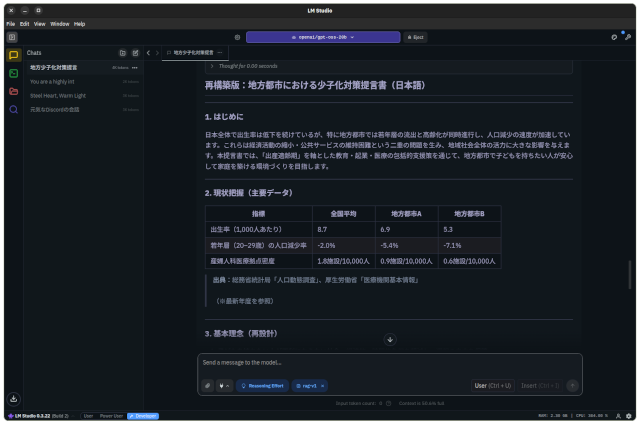Toggle the sidebar panel icon

12,37
